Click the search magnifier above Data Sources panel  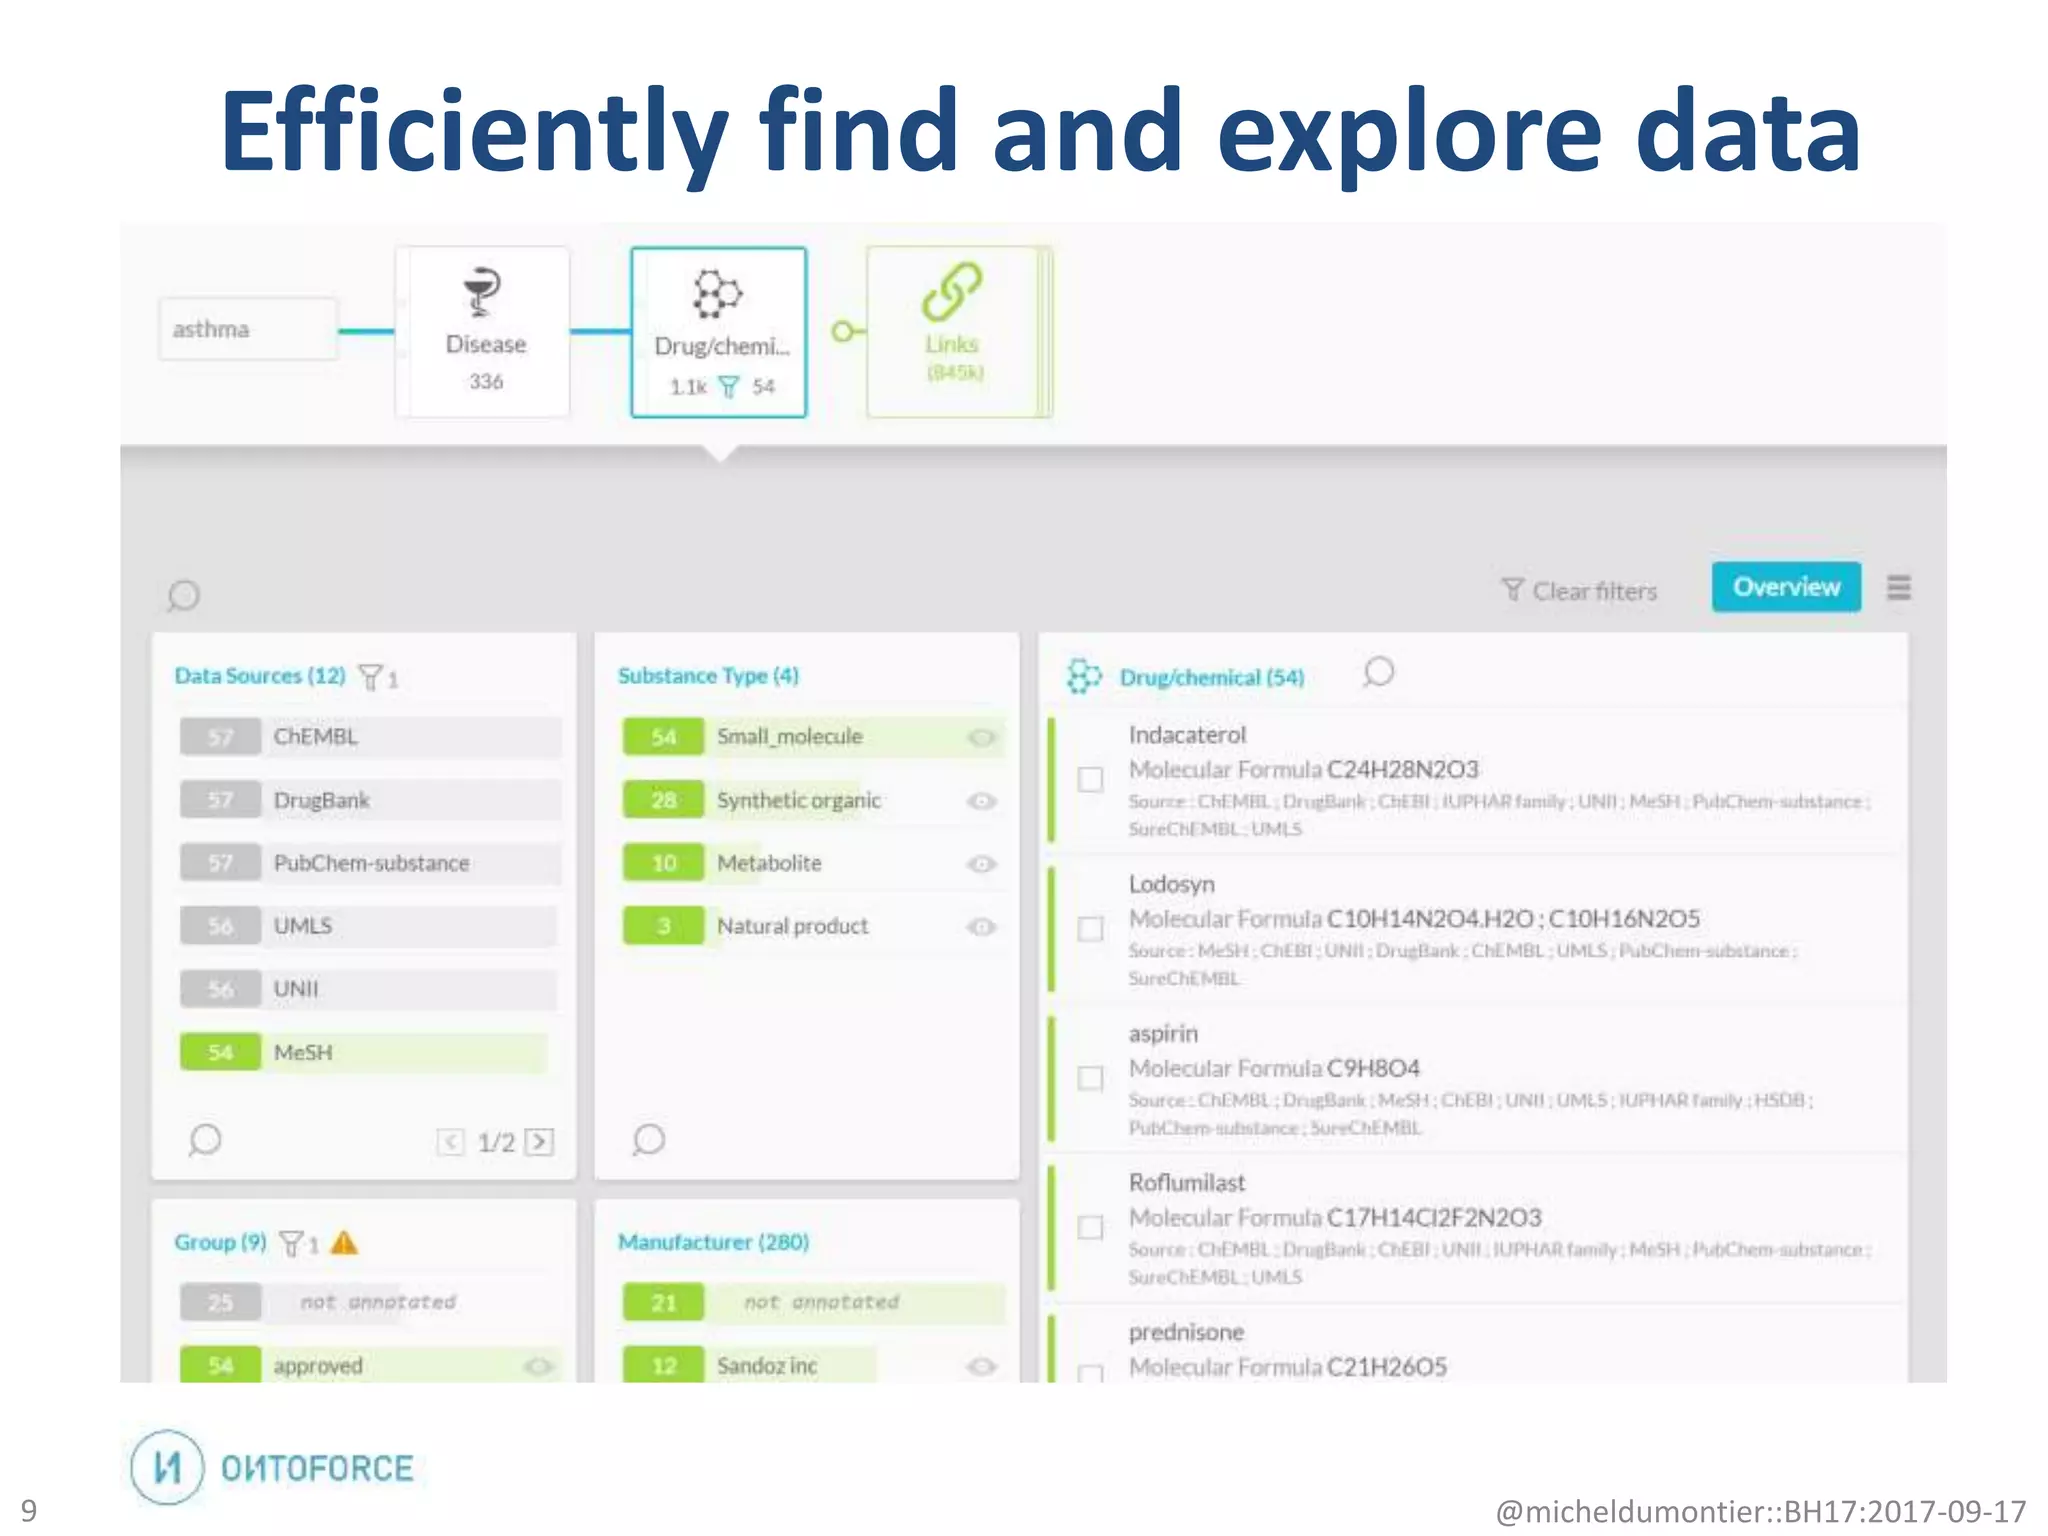click(x=184, y=596)
